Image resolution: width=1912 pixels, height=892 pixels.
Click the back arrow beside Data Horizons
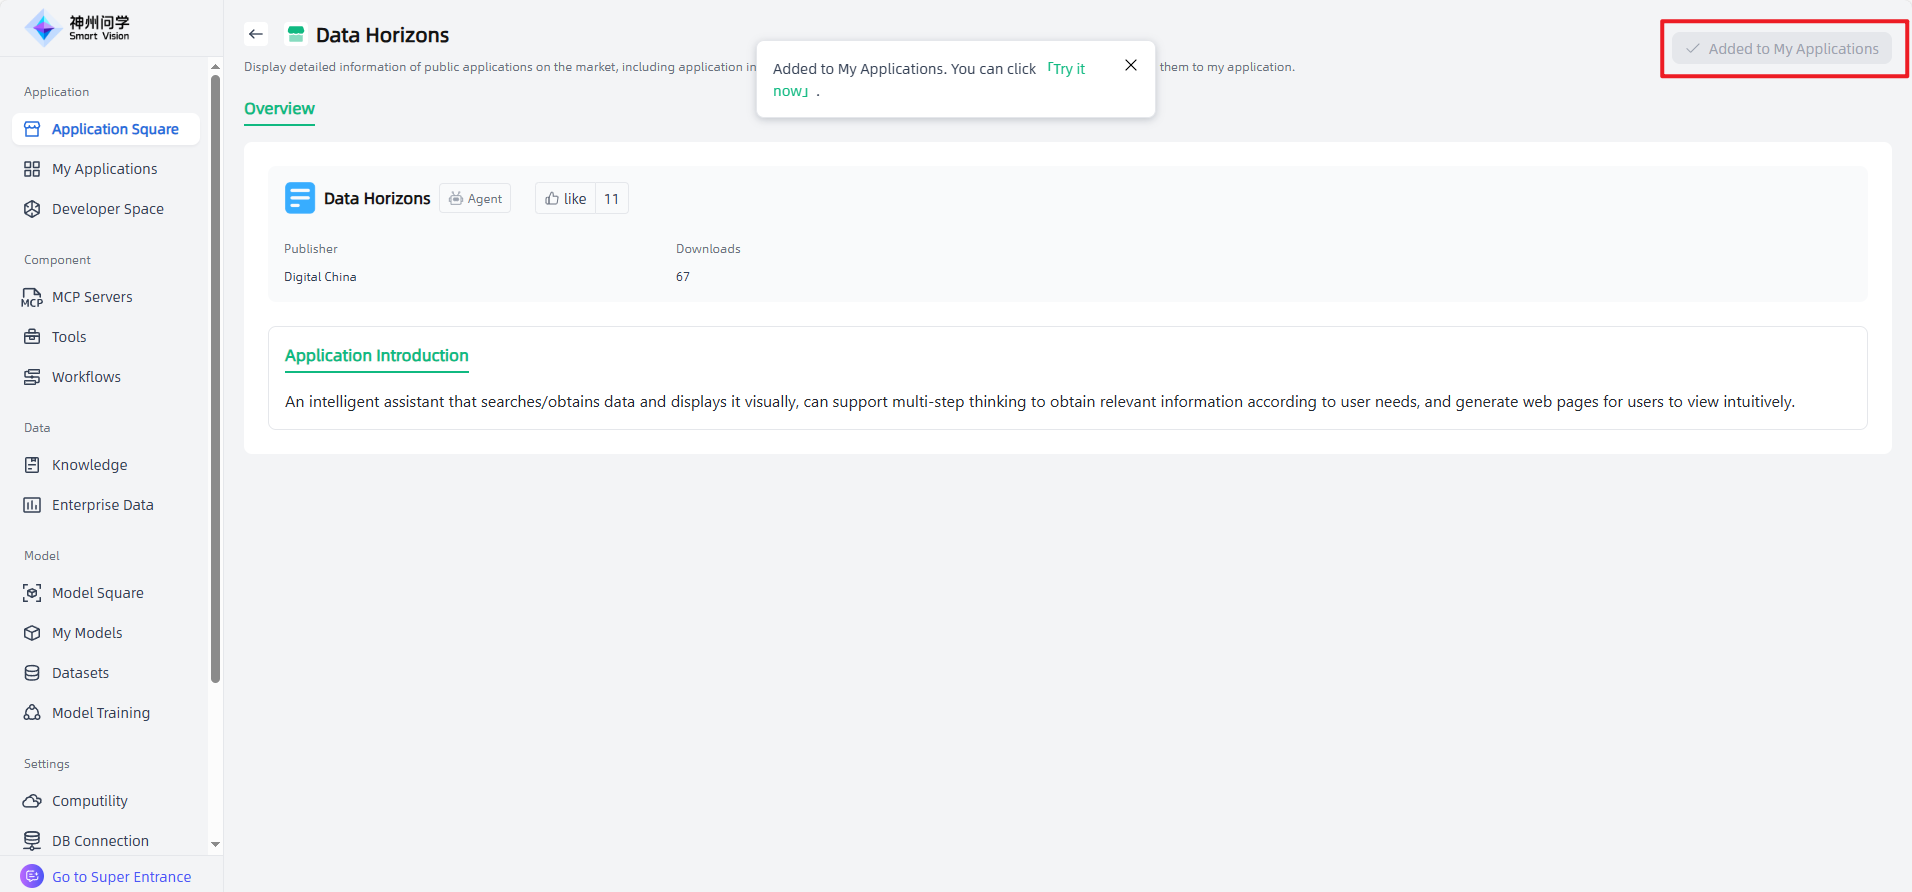point(256,34)
